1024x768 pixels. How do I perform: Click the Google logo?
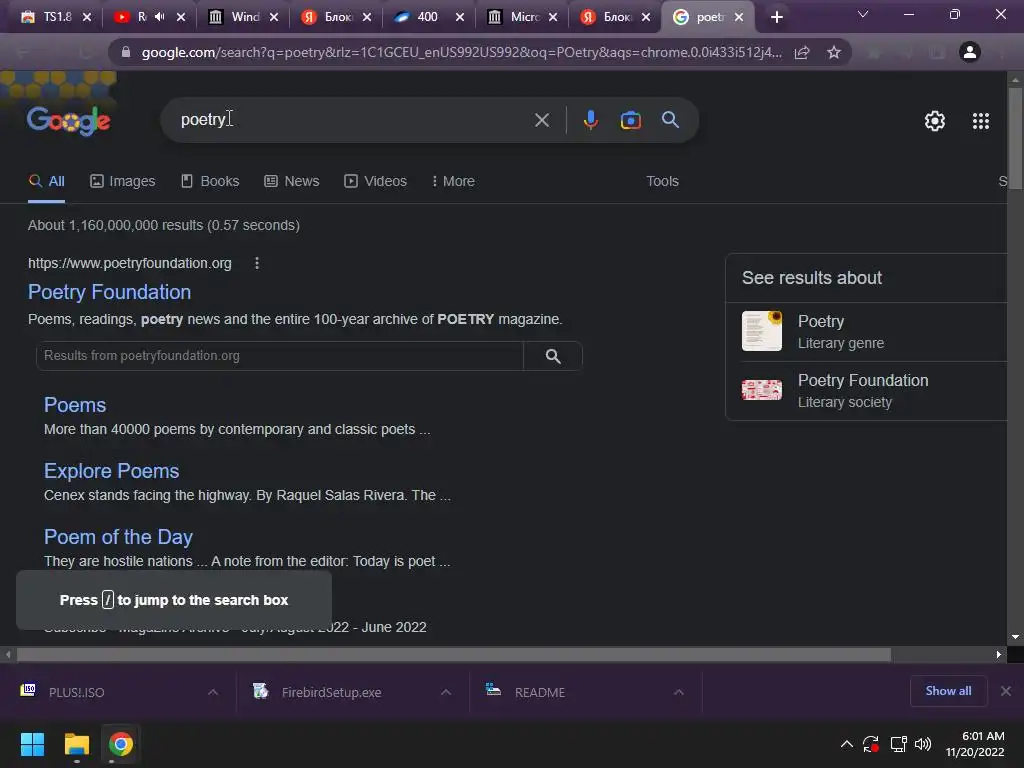coord(69,120)
